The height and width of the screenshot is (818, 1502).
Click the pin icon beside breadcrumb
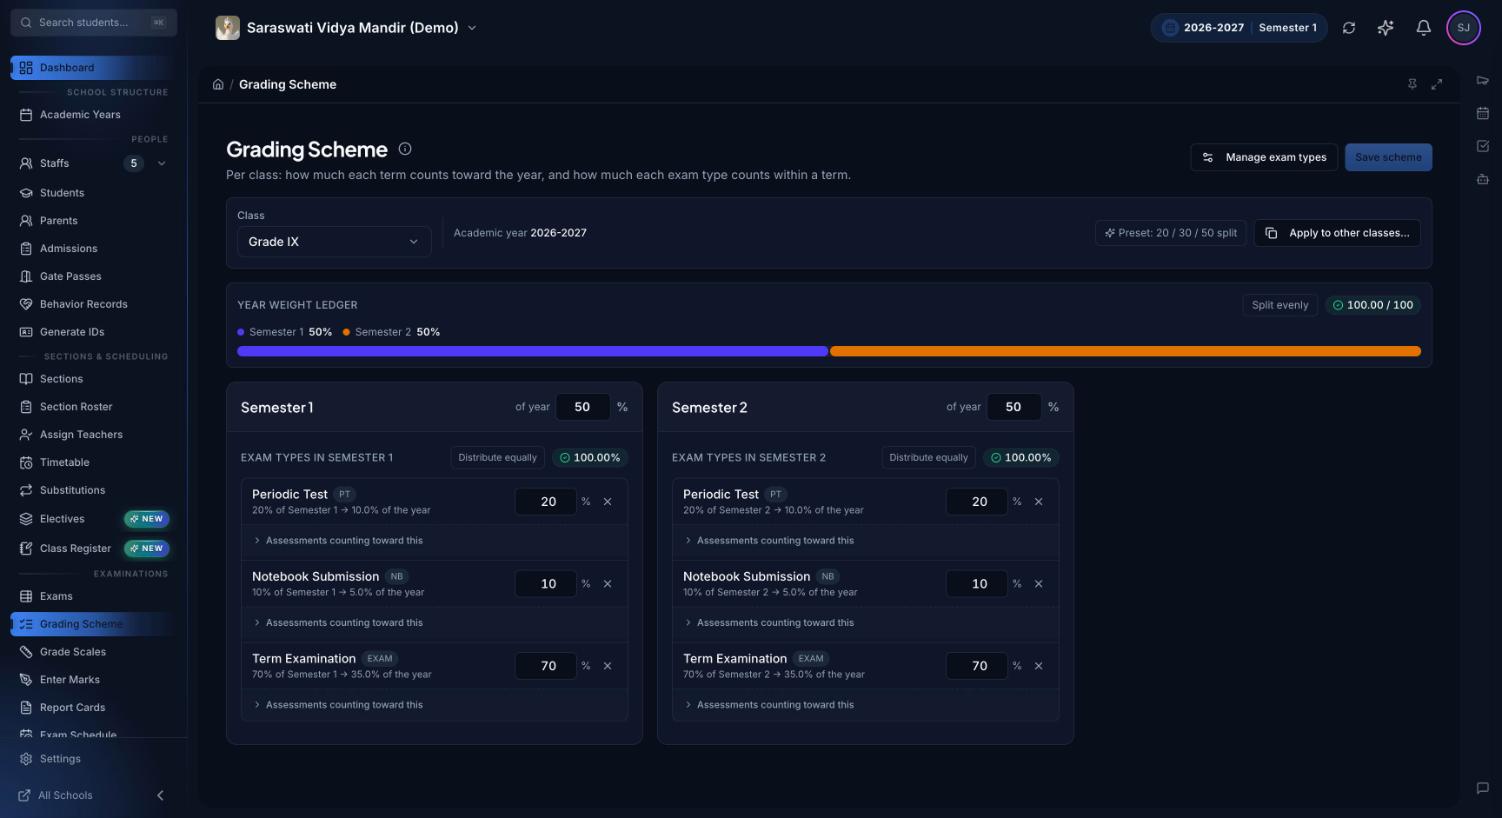(1412, 84)
